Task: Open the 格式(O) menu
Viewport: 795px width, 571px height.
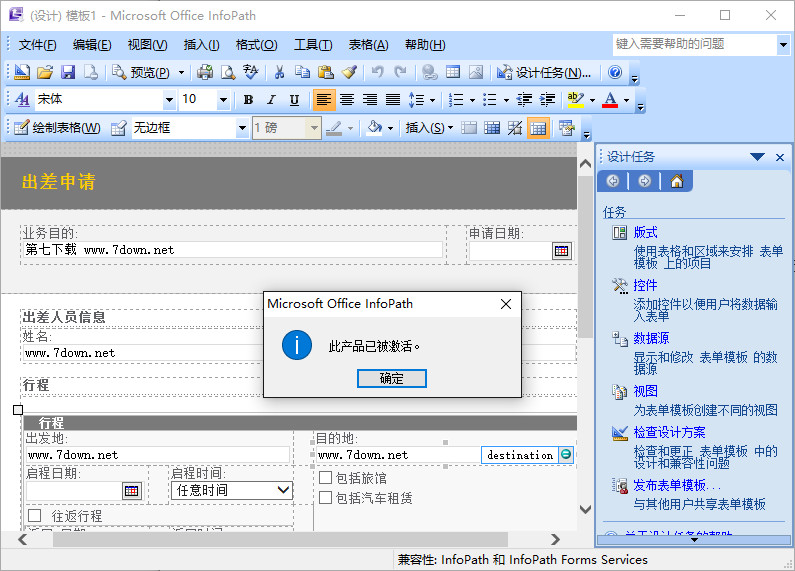Action: coord(256,45)
